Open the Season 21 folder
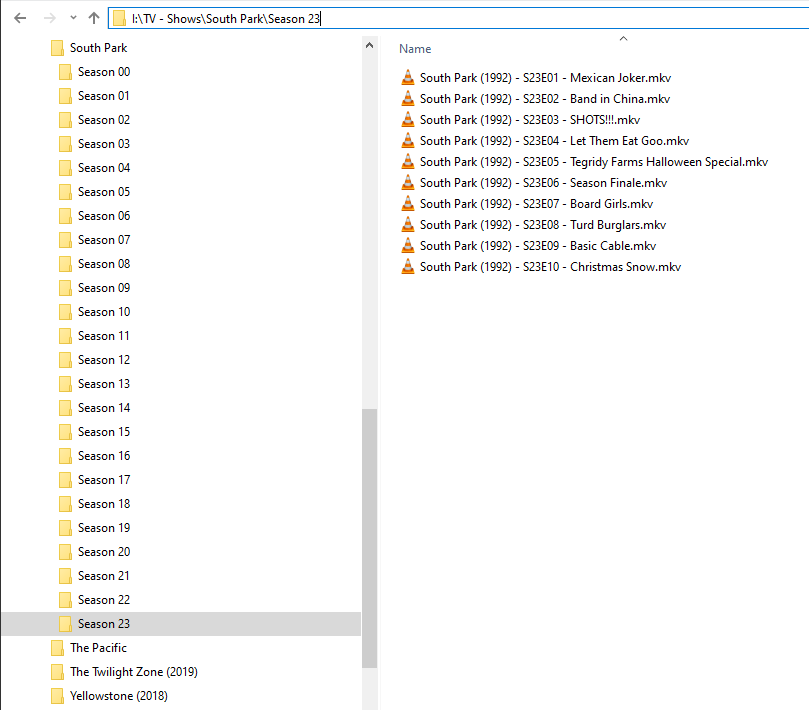 coord(103,576)
